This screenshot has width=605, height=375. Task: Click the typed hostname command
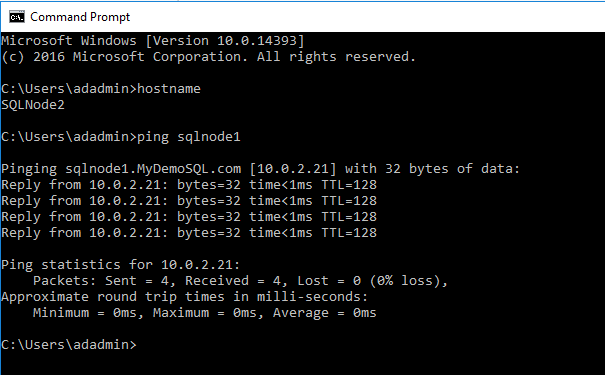coord(169,89)
